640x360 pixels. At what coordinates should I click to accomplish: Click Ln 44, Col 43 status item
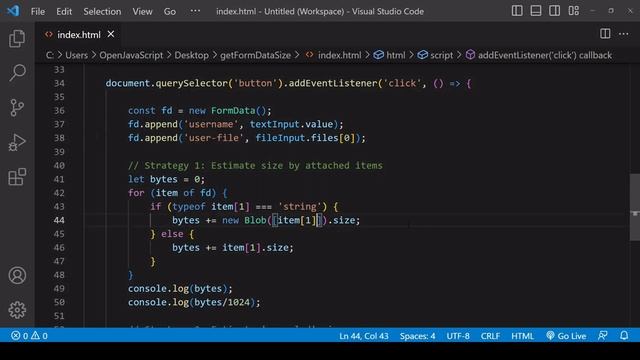pyautogui.click(x=364, y=336)
